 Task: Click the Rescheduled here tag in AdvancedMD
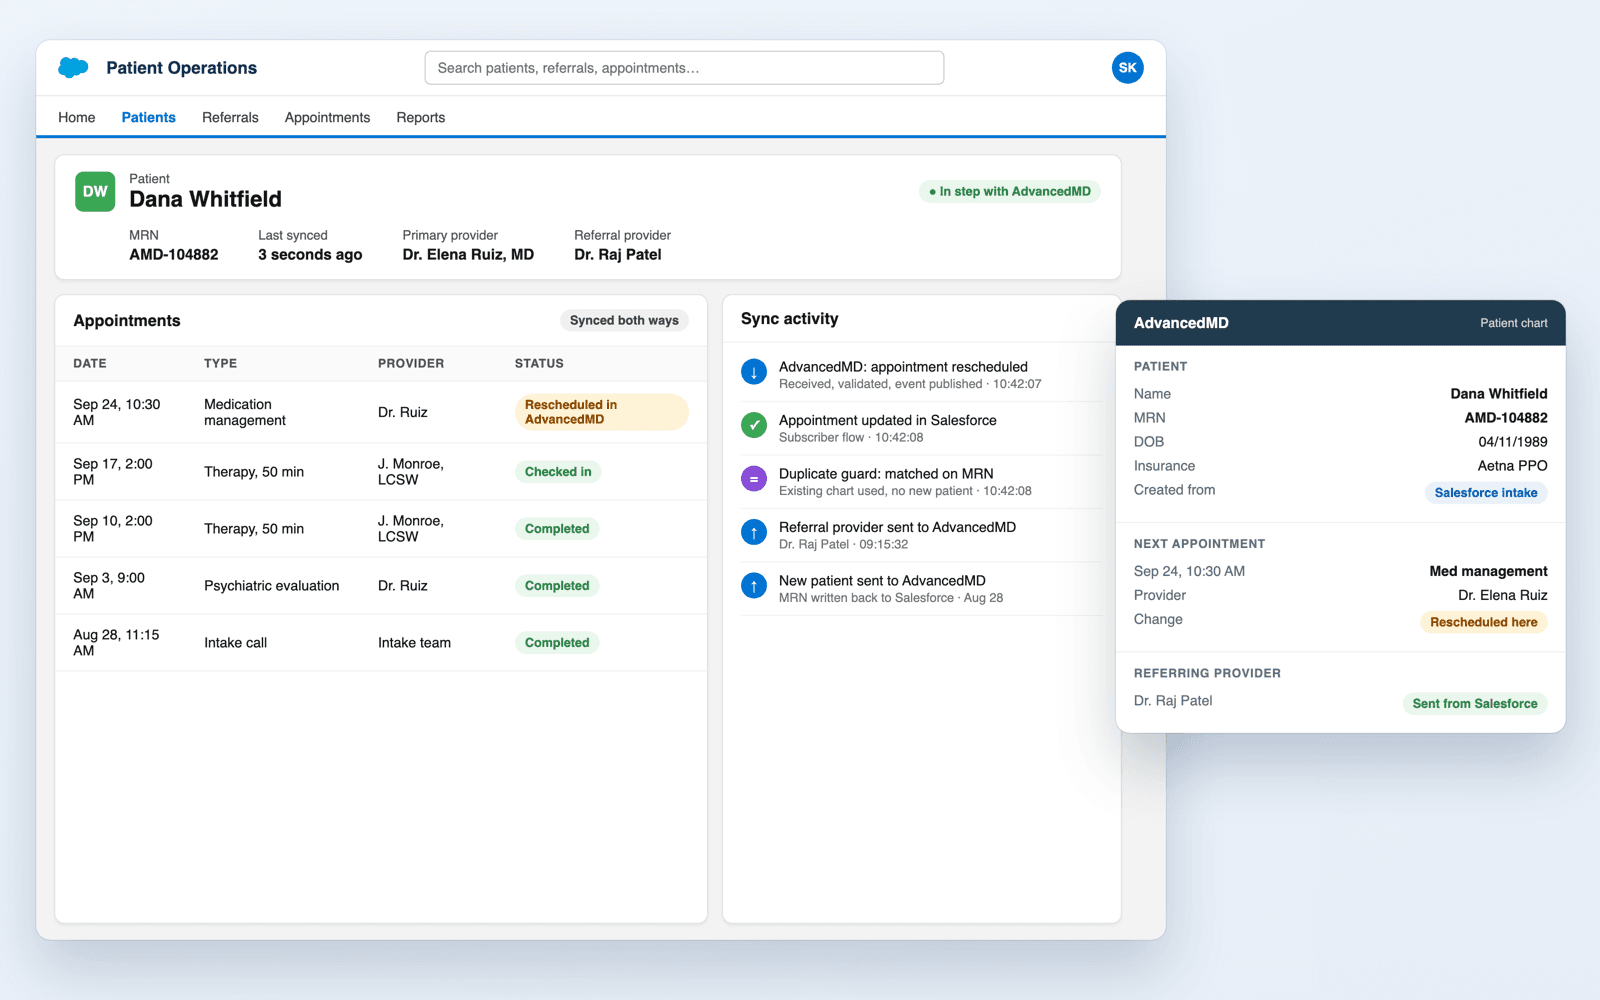[1484, 622]
